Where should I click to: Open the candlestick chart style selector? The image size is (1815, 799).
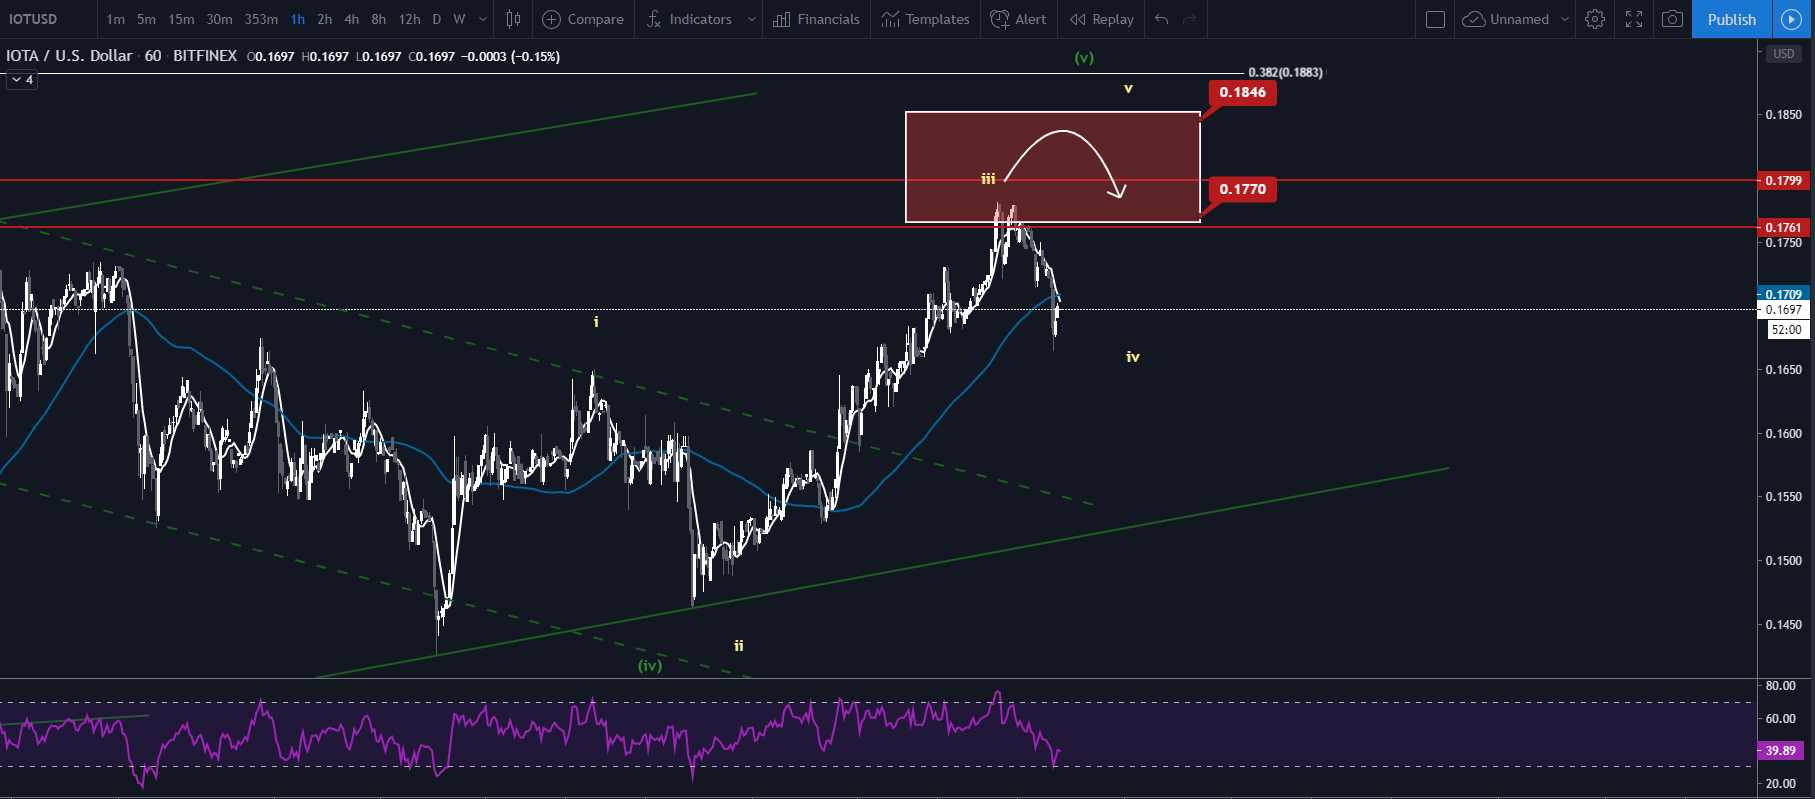coord(513,19)
